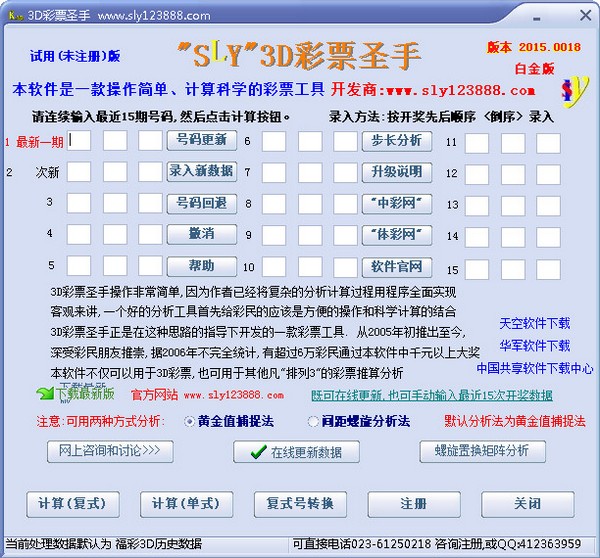Open 华军软件下载 link
This screenshot has height=558, width=600.
[535, 346]
